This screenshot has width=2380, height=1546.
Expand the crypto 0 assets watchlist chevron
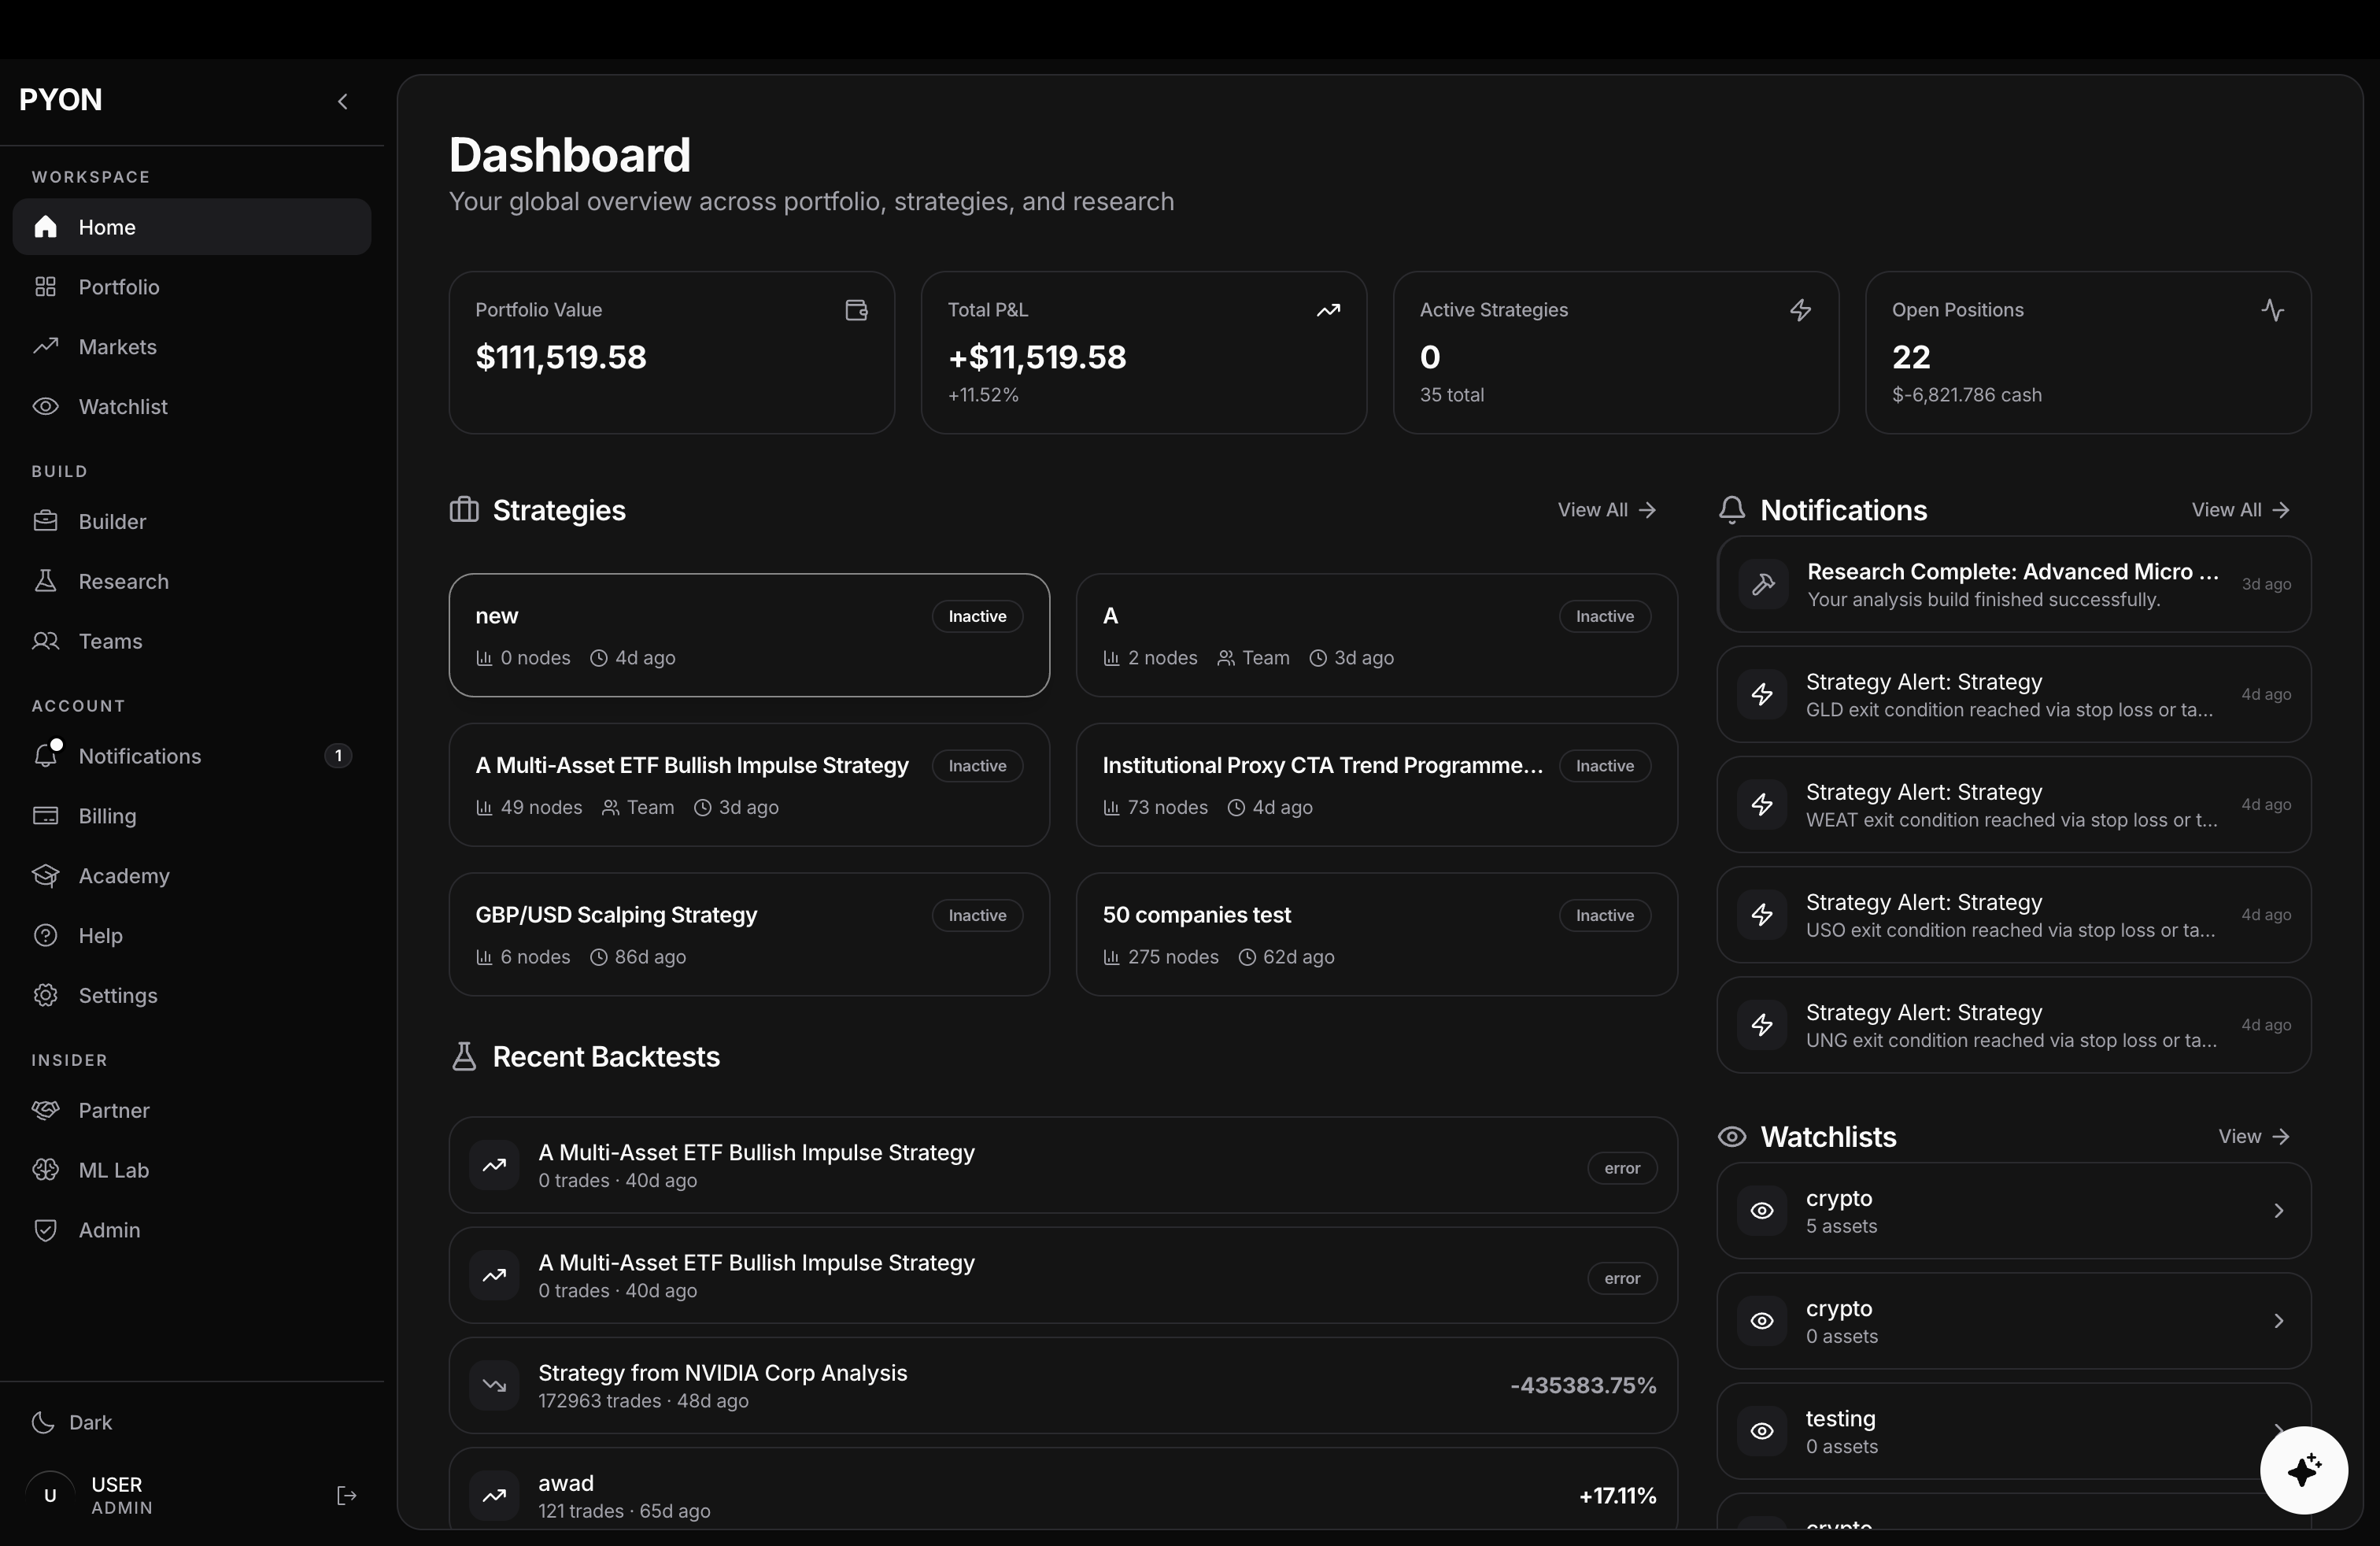coord(2278,1321)
